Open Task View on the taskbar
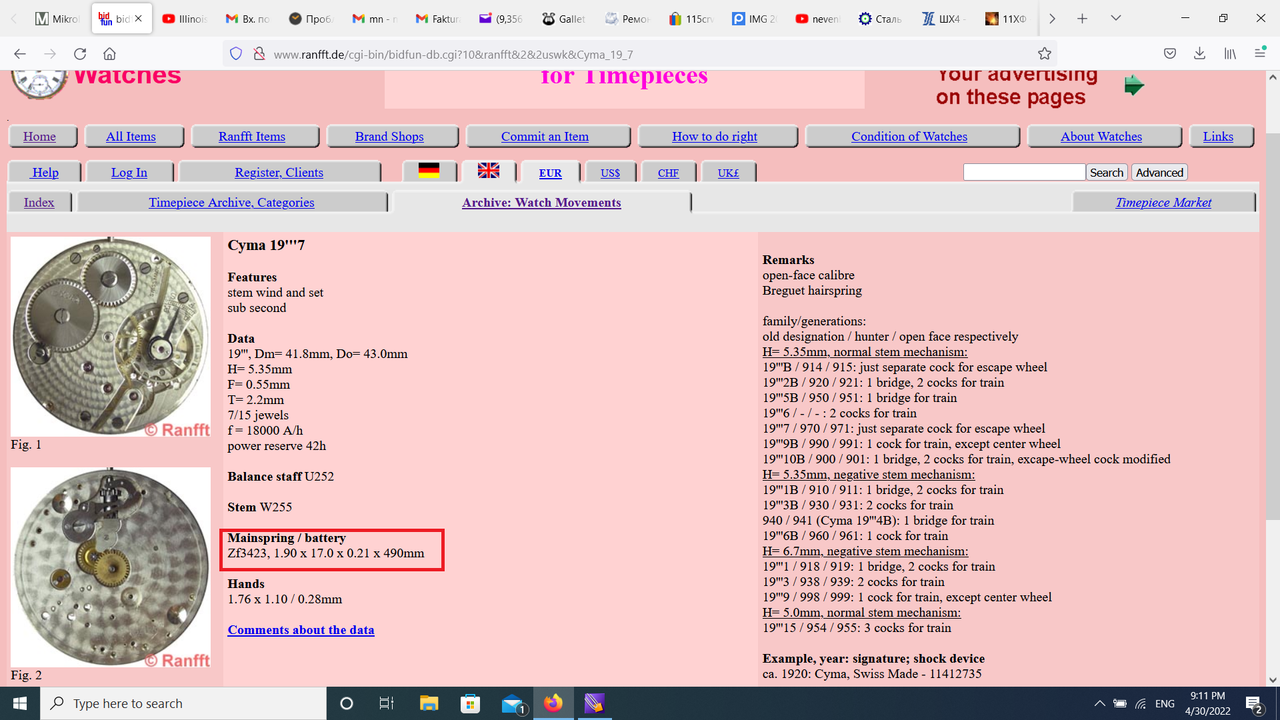The width and height of the screenshot is (1280, 720). pos(386,703)
